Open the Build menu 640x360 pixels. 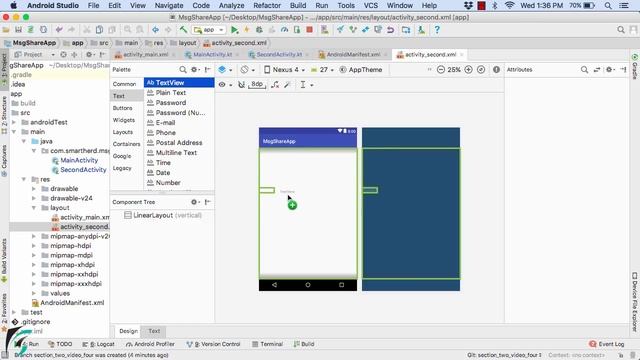pos(298,5)
